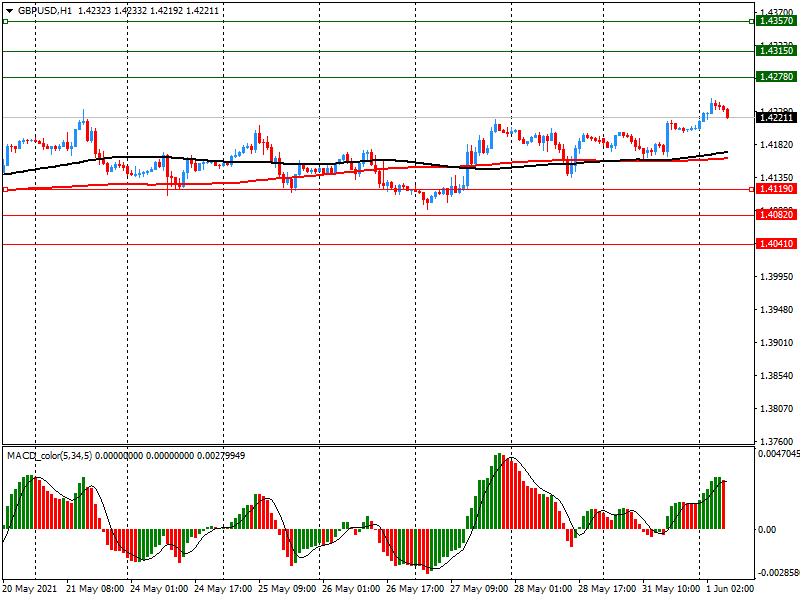Image resolution: width=800 pixels, height=600 pixels.
Task: Click the triangle arrow beside GBPUSD,H1
Action: click(x=9, y=10)
